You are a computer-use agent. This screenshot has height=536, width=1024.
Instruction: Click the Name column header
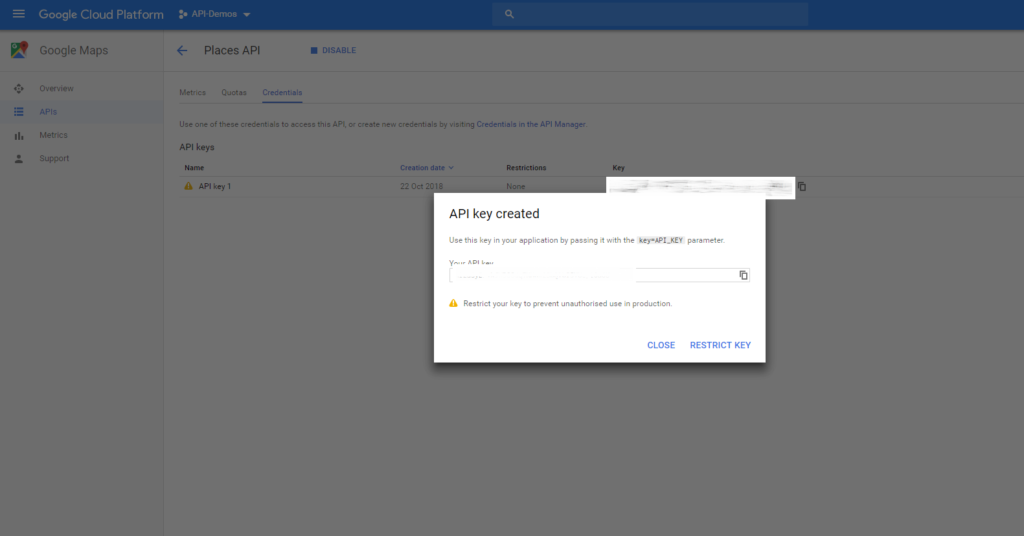coord(194,168)
